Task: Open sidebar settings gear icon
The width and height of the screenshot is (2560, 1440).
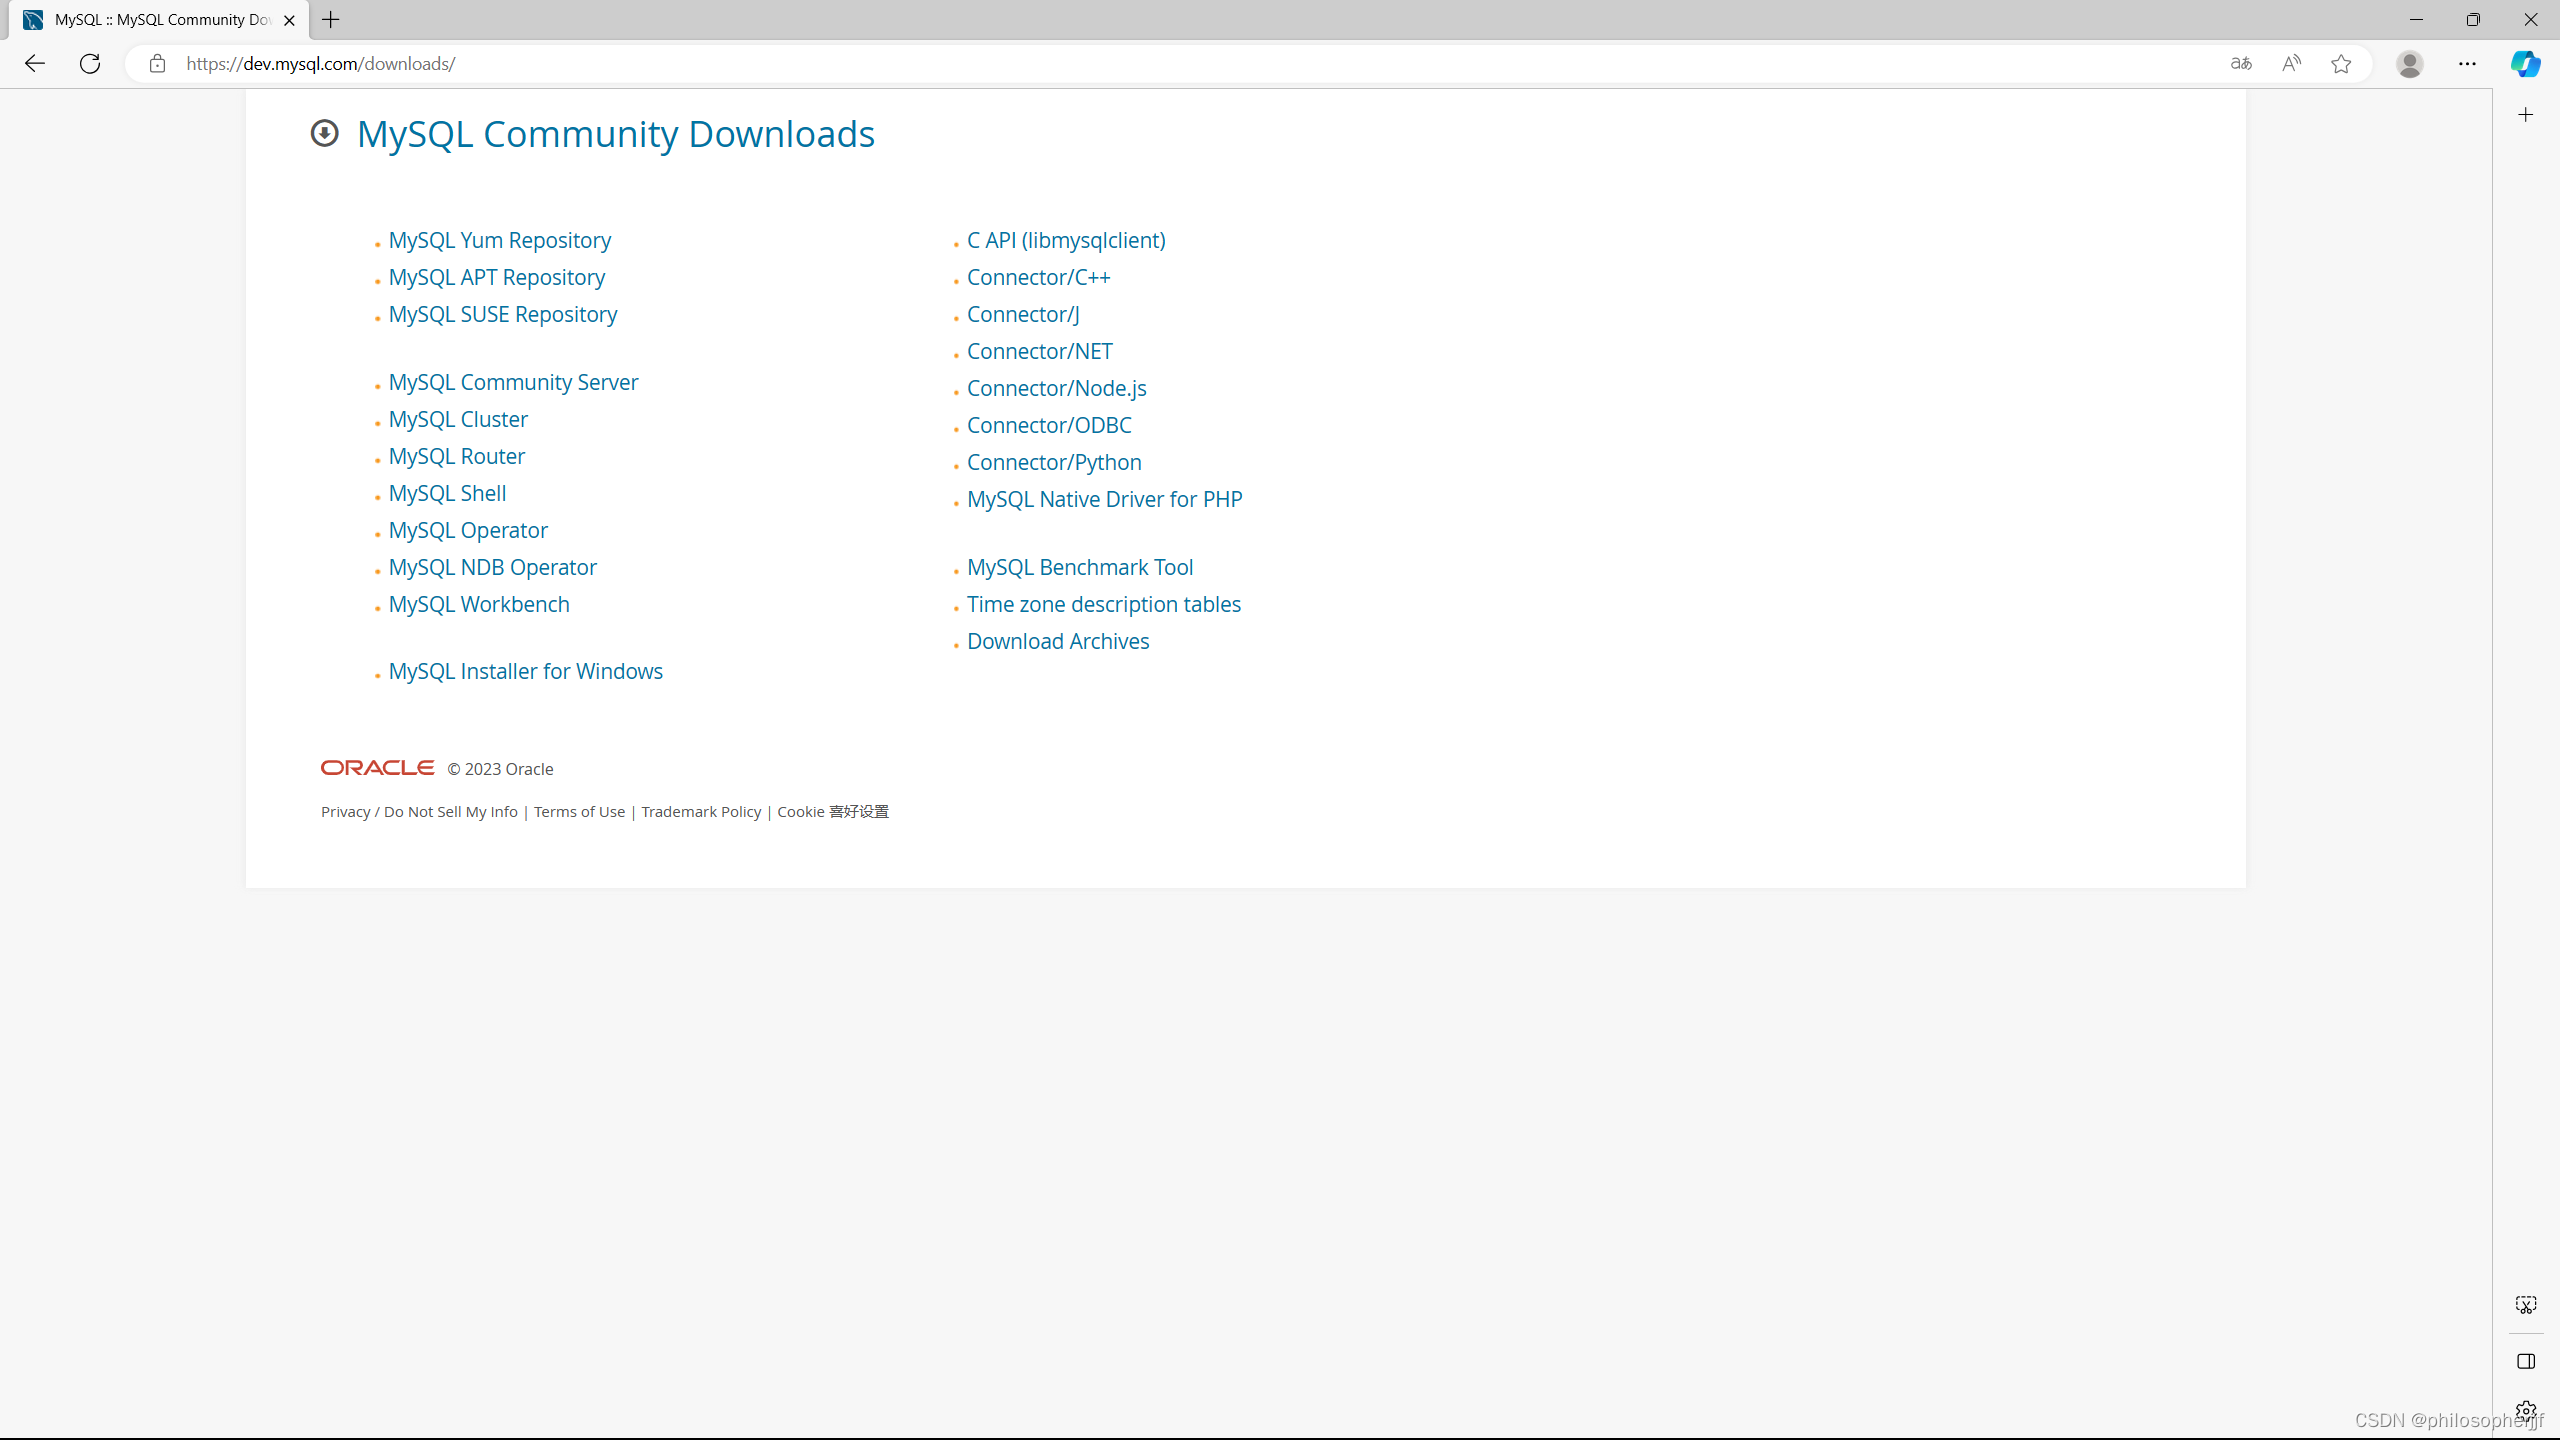Action: click(2526, 1411)
